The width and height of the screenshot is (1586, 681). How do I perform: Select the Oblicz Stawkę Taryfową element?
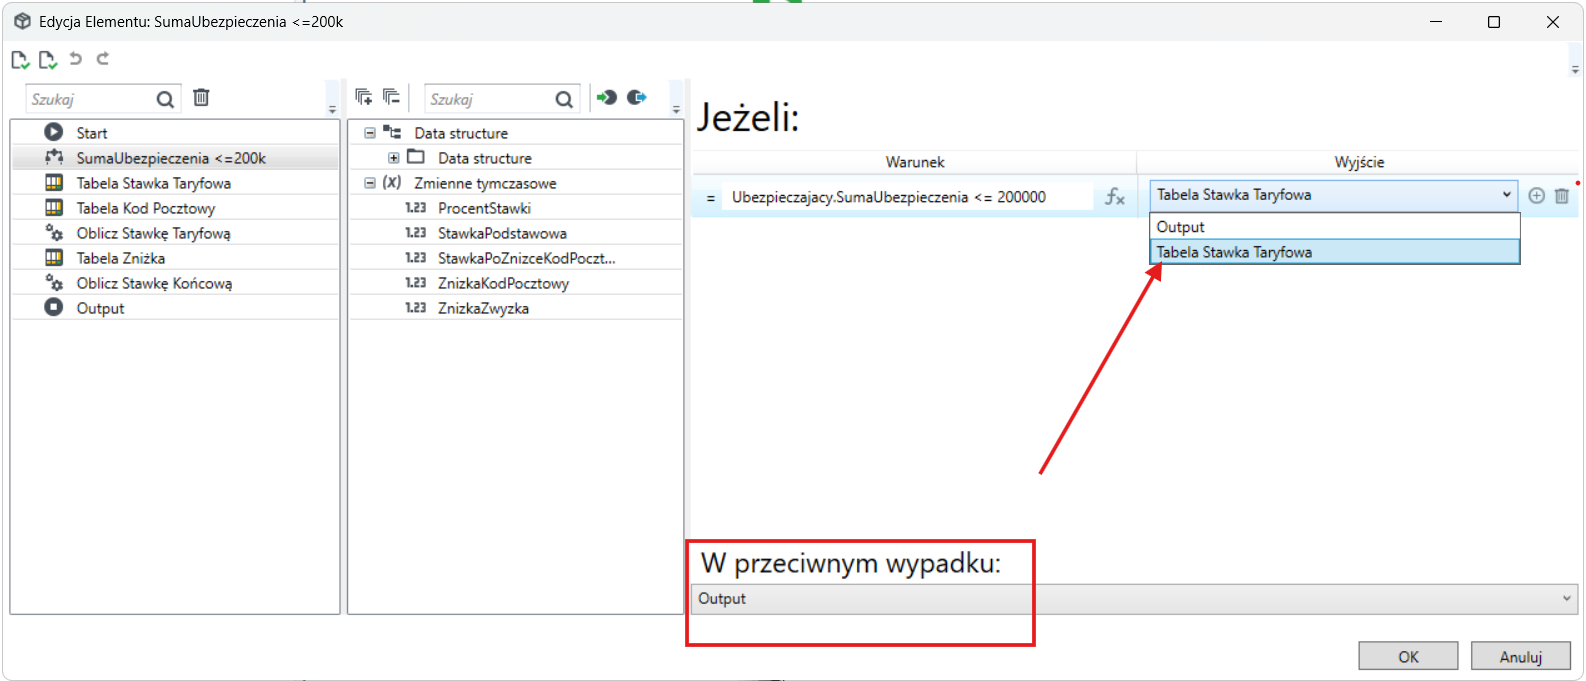pos(175,233)
